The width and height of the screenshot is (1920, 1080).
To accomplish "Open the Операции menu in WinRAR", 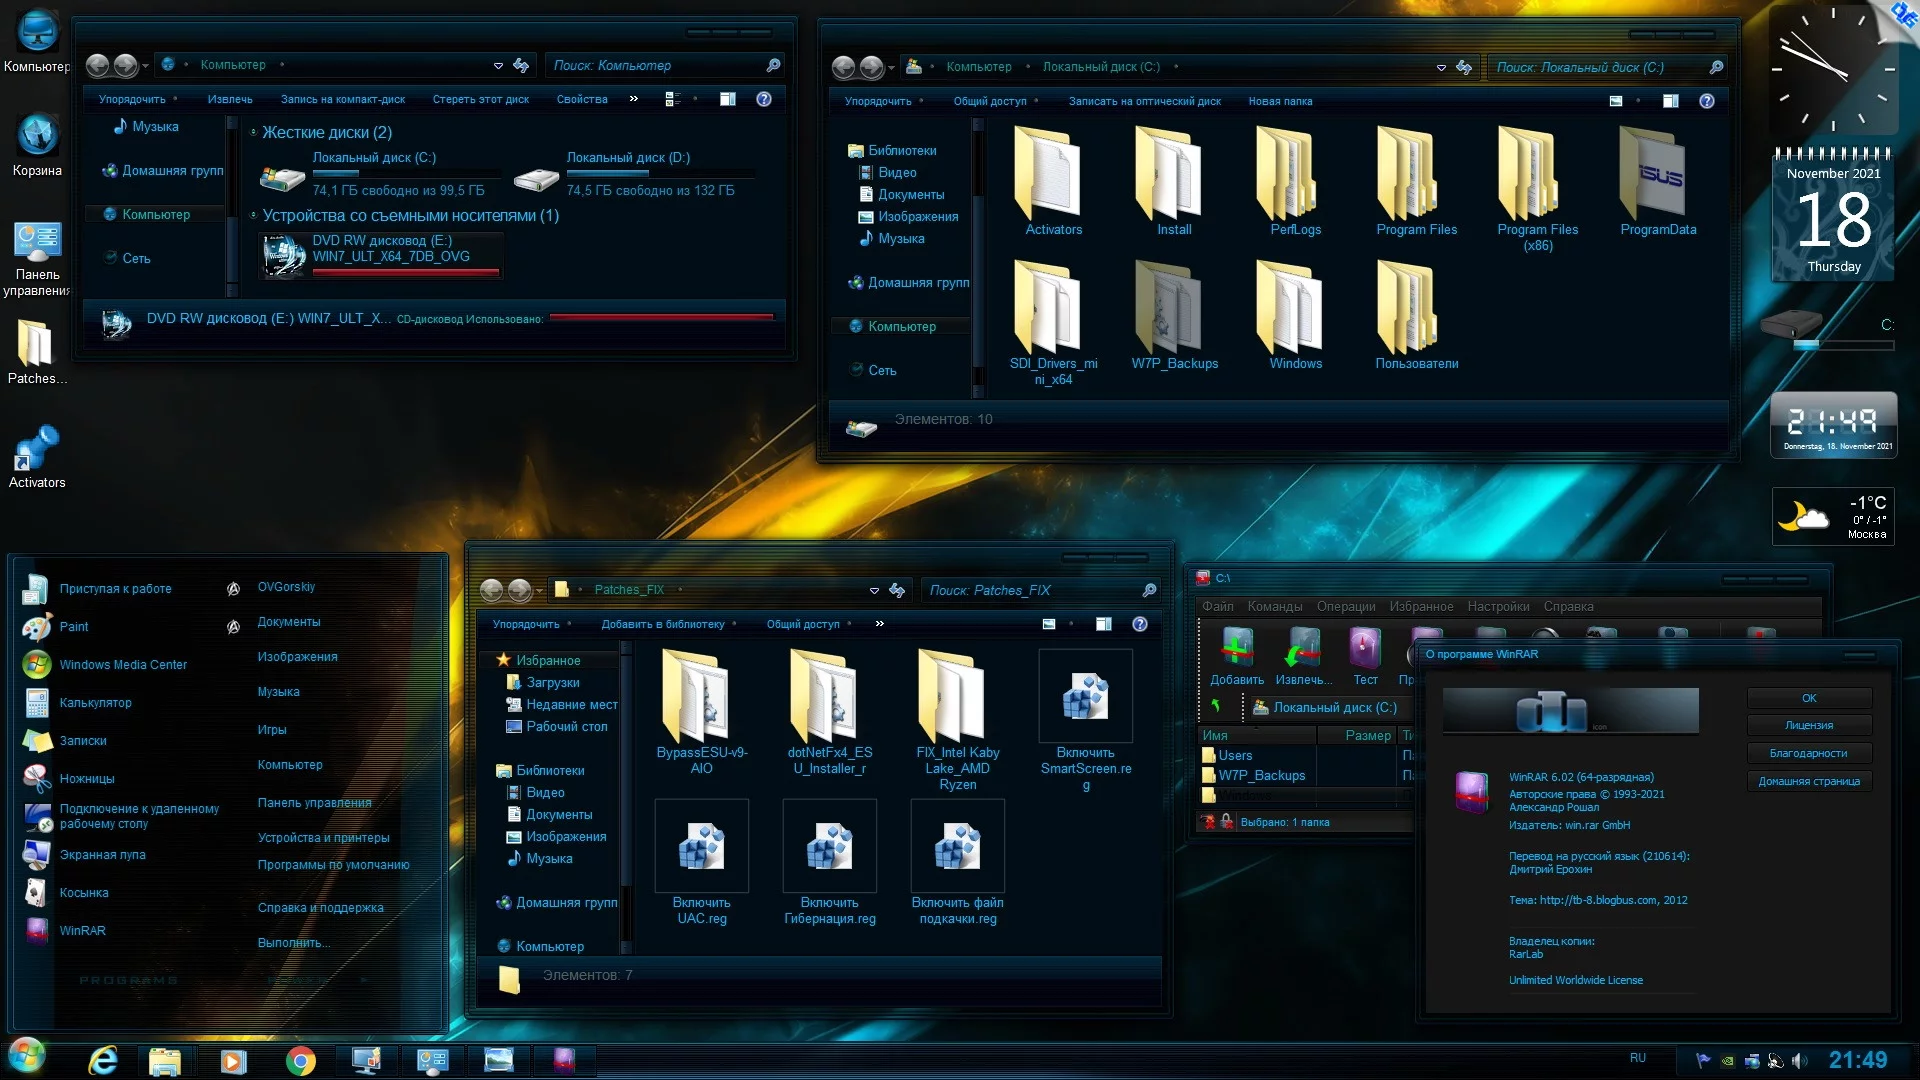I will pyautogui.click(x=1345, y=606).
